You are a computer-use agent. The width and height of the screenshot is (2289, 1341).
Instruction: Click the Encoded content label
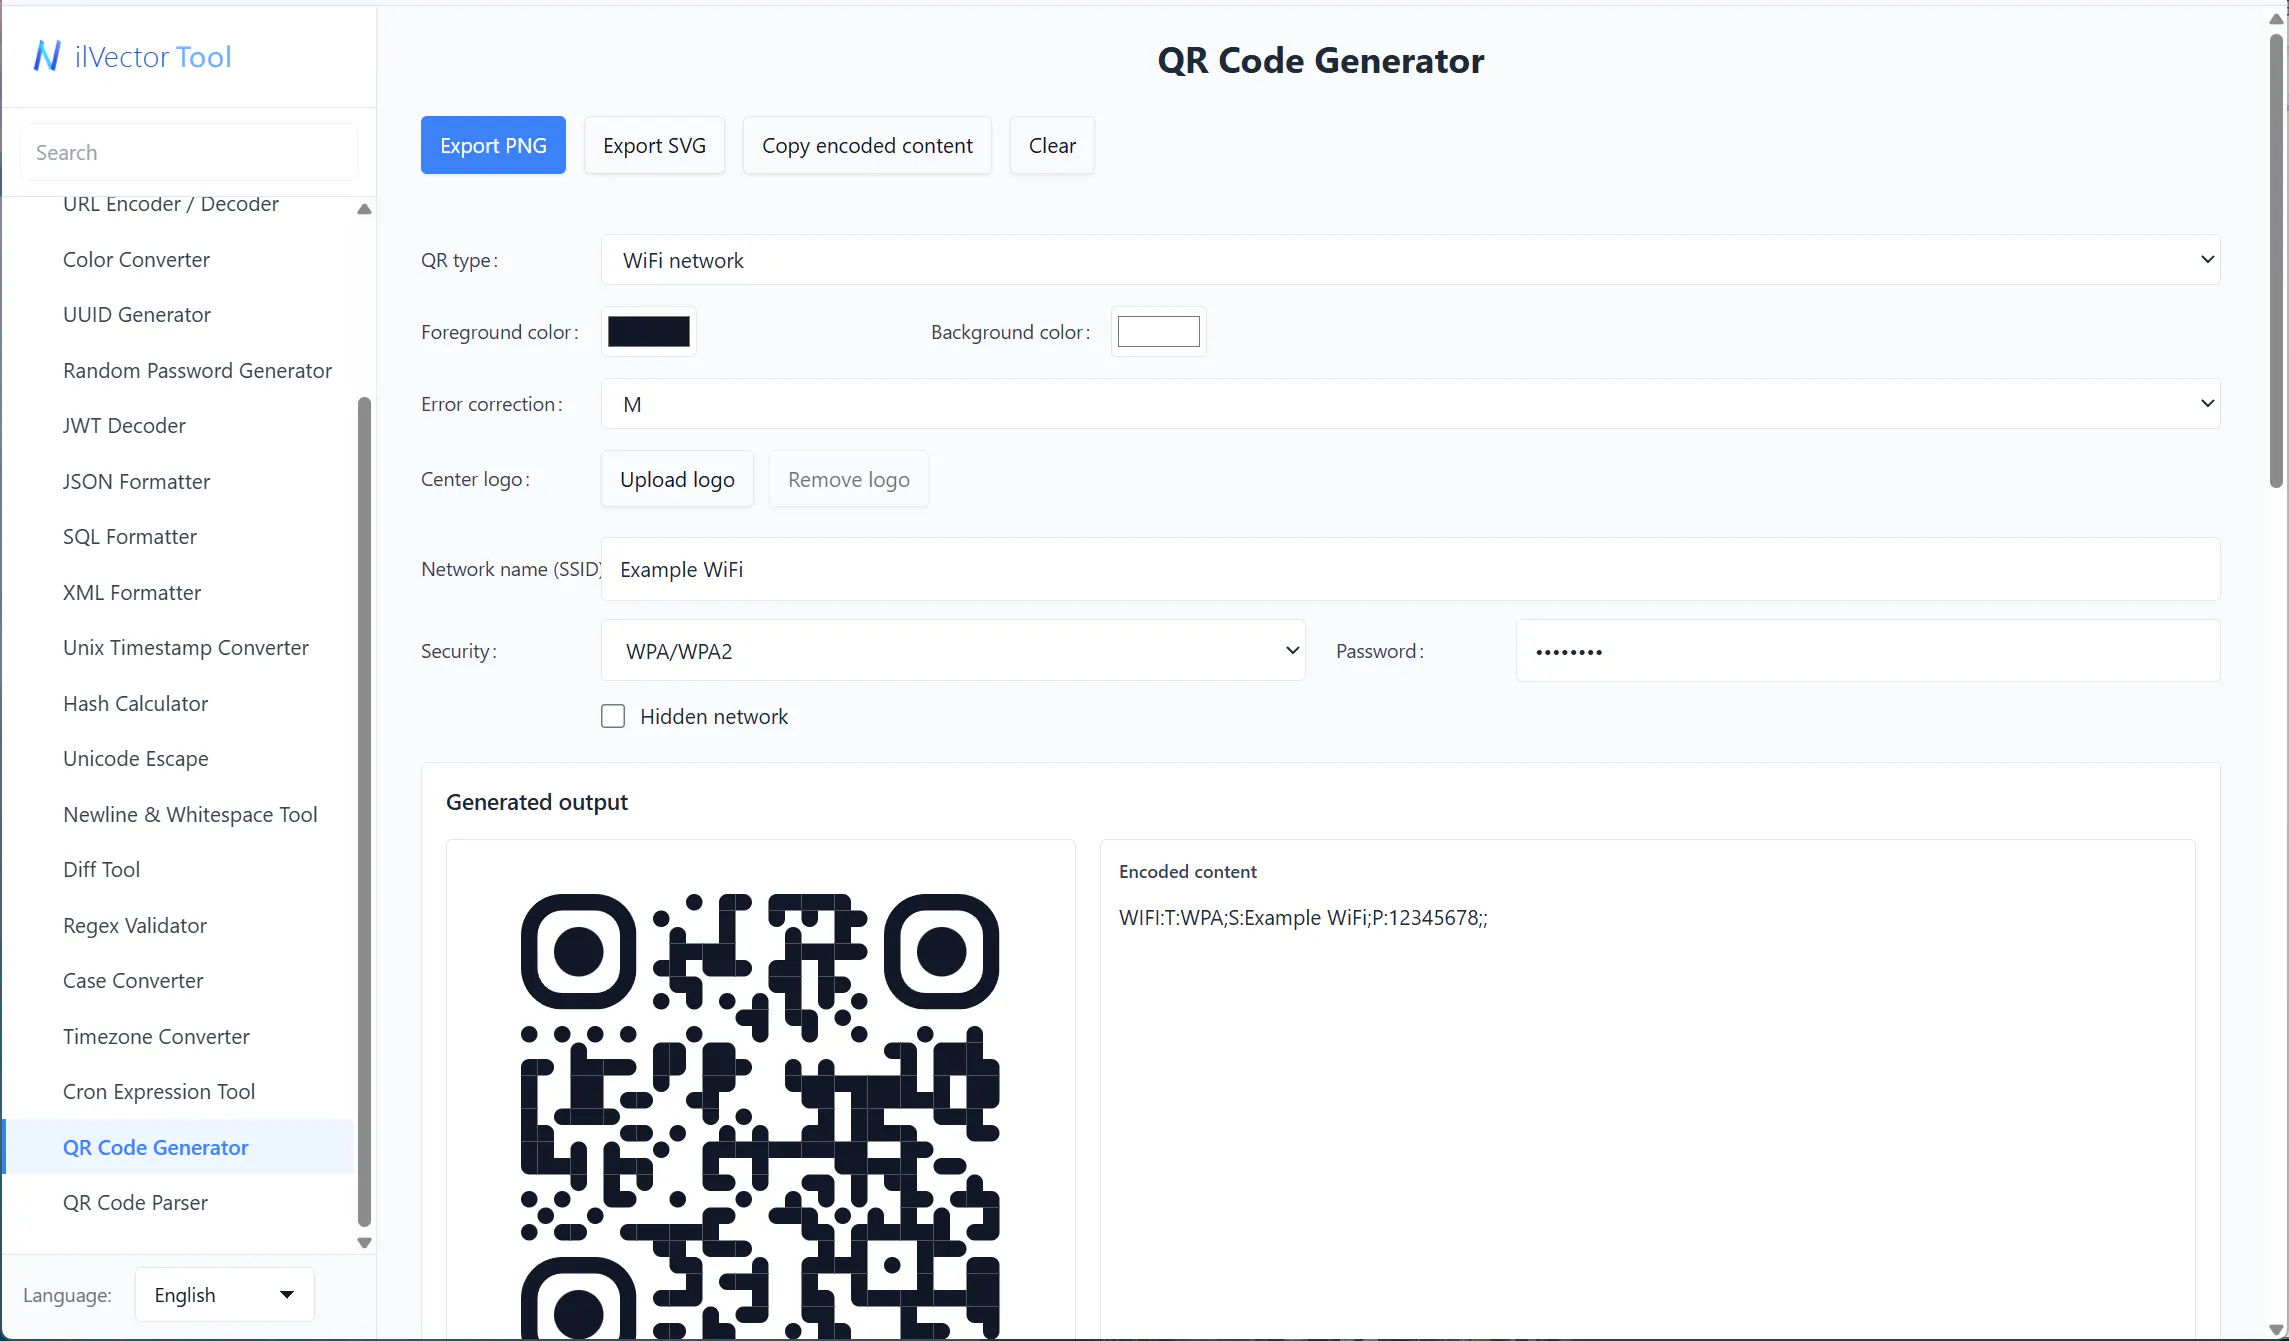pos(1188,871)
